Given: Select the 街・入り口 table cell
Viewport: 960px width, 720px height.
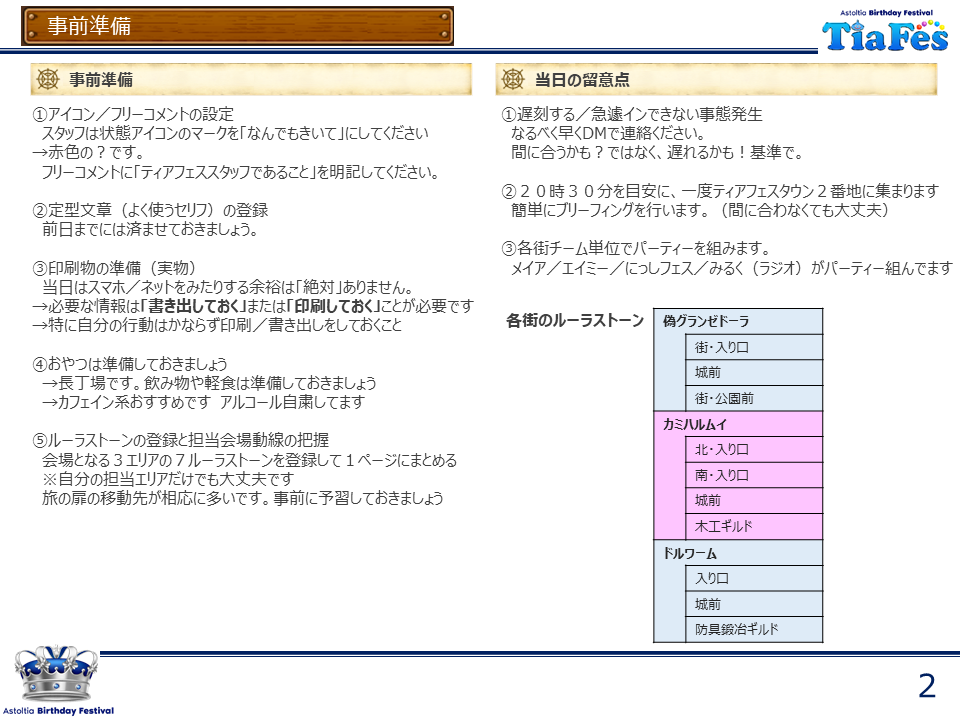Looking at the screenshot, I should point(754,347).
